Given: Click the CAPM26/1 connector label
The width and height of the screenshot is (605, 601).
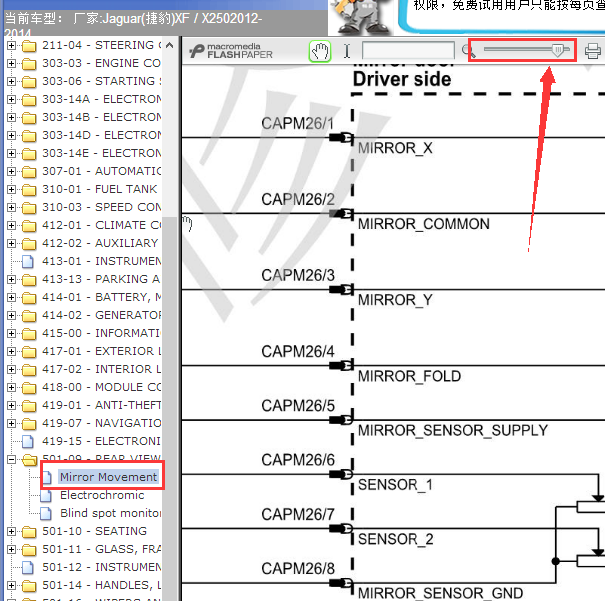Looking at the screenshot, I should click(x=297, y=124).
